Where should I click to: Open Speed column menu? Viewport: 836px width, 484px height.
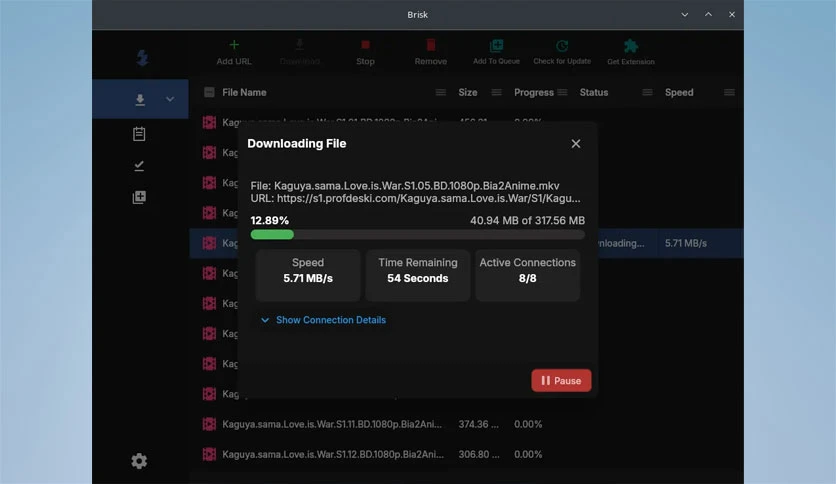tap(729, 92)
